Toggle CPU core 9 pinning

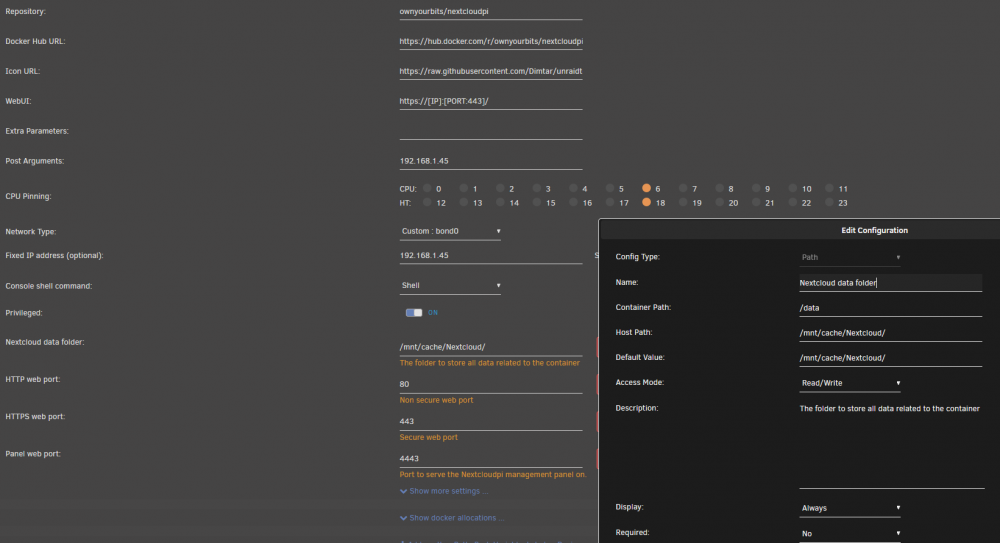756,188
